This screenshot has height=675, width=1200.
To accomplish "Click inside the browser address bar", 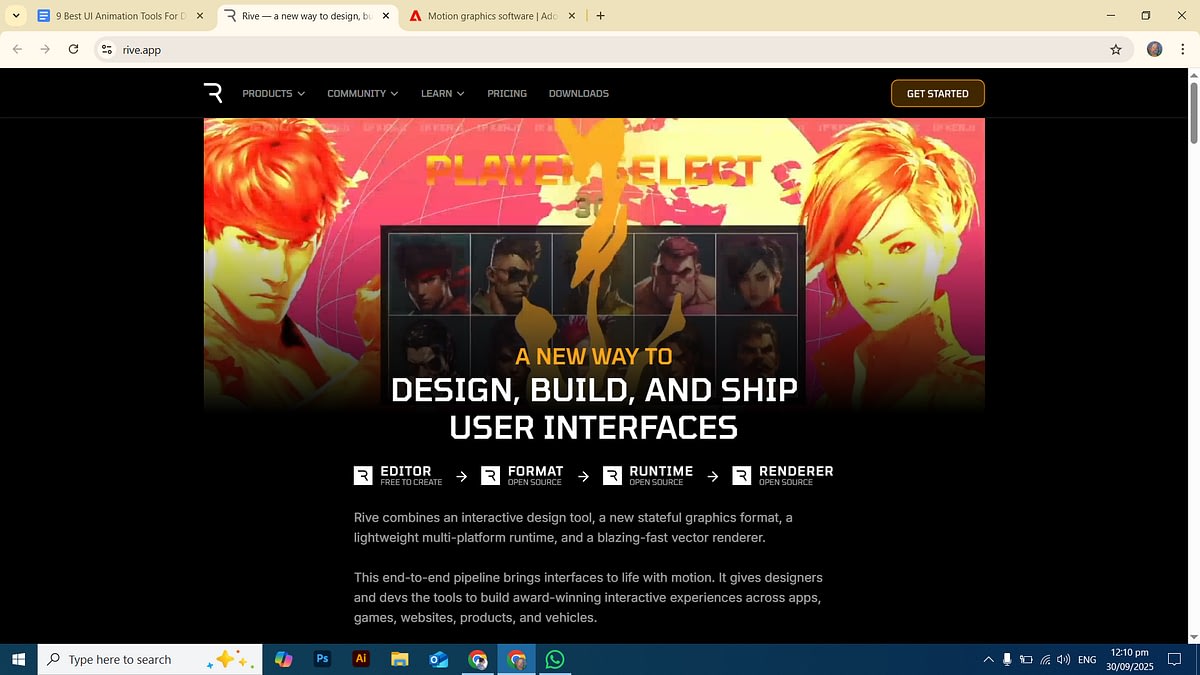I will click(x=300, y=49).
